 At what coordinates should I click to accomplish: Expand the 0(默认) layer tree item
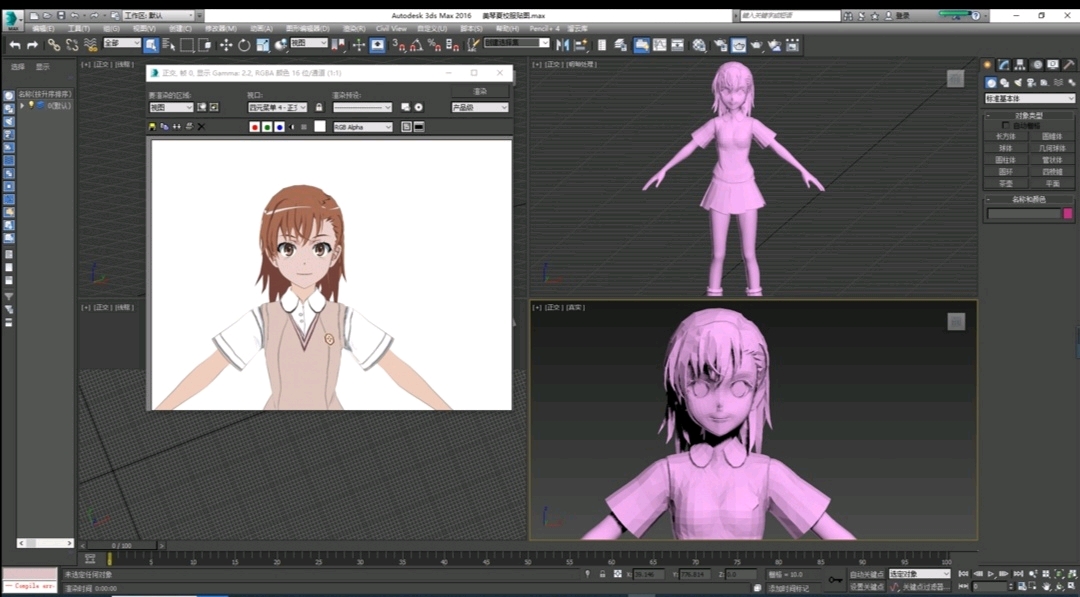point(22,105)
